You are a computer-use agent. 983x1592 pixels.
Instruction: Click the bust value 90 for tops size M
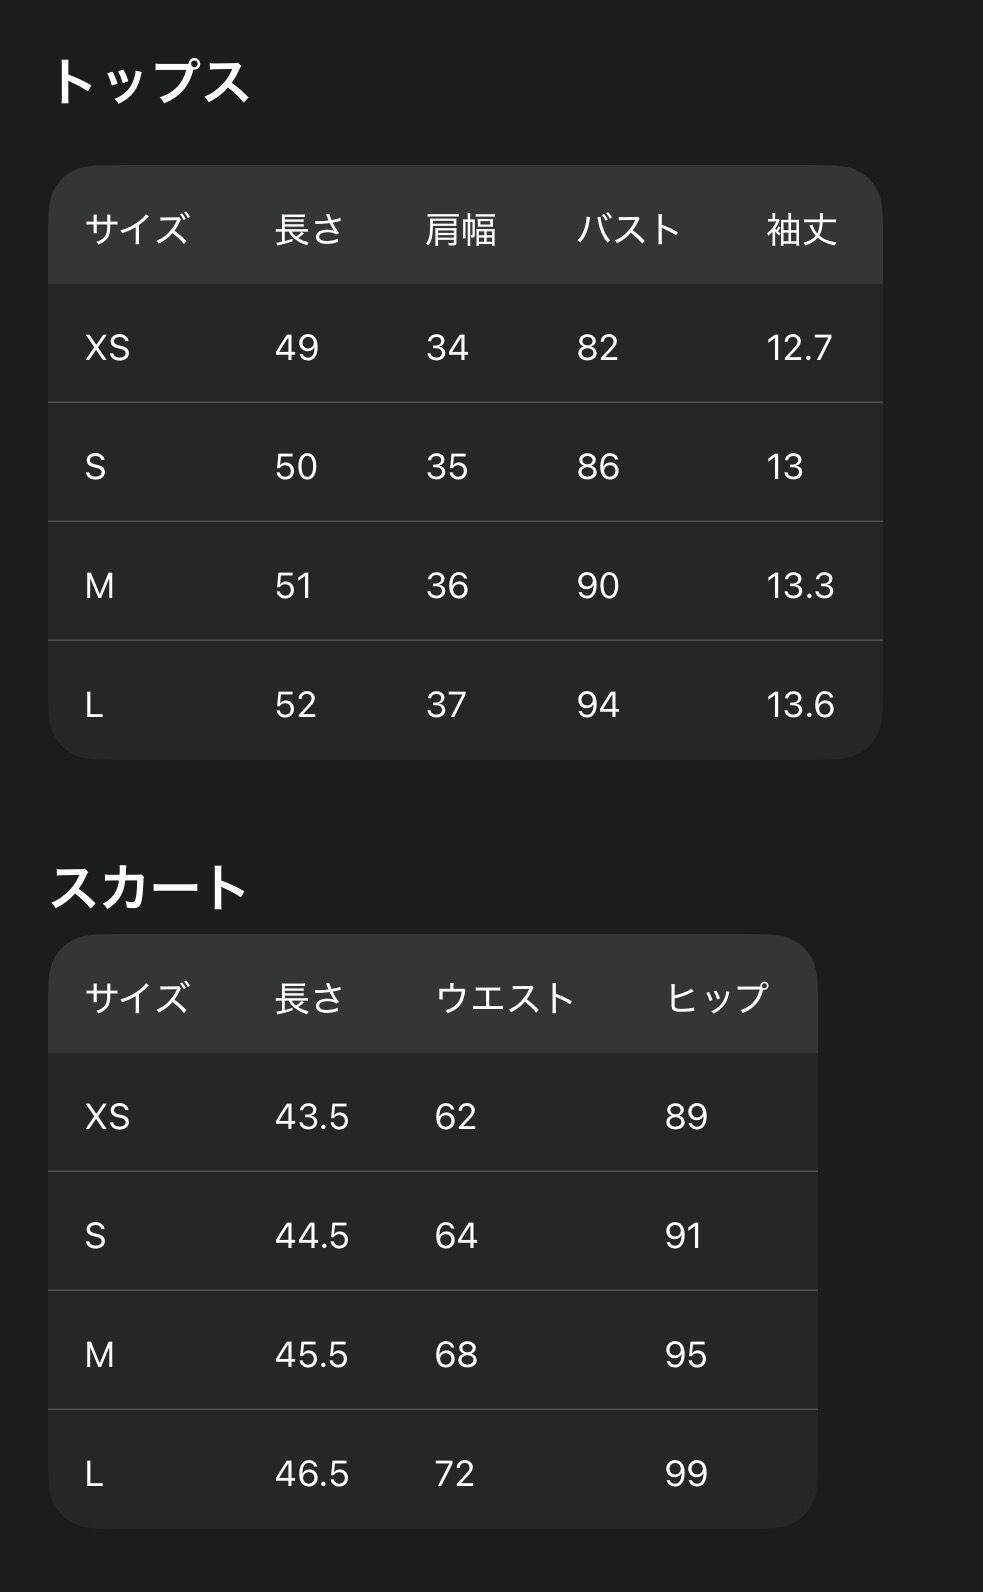point(598,586)
